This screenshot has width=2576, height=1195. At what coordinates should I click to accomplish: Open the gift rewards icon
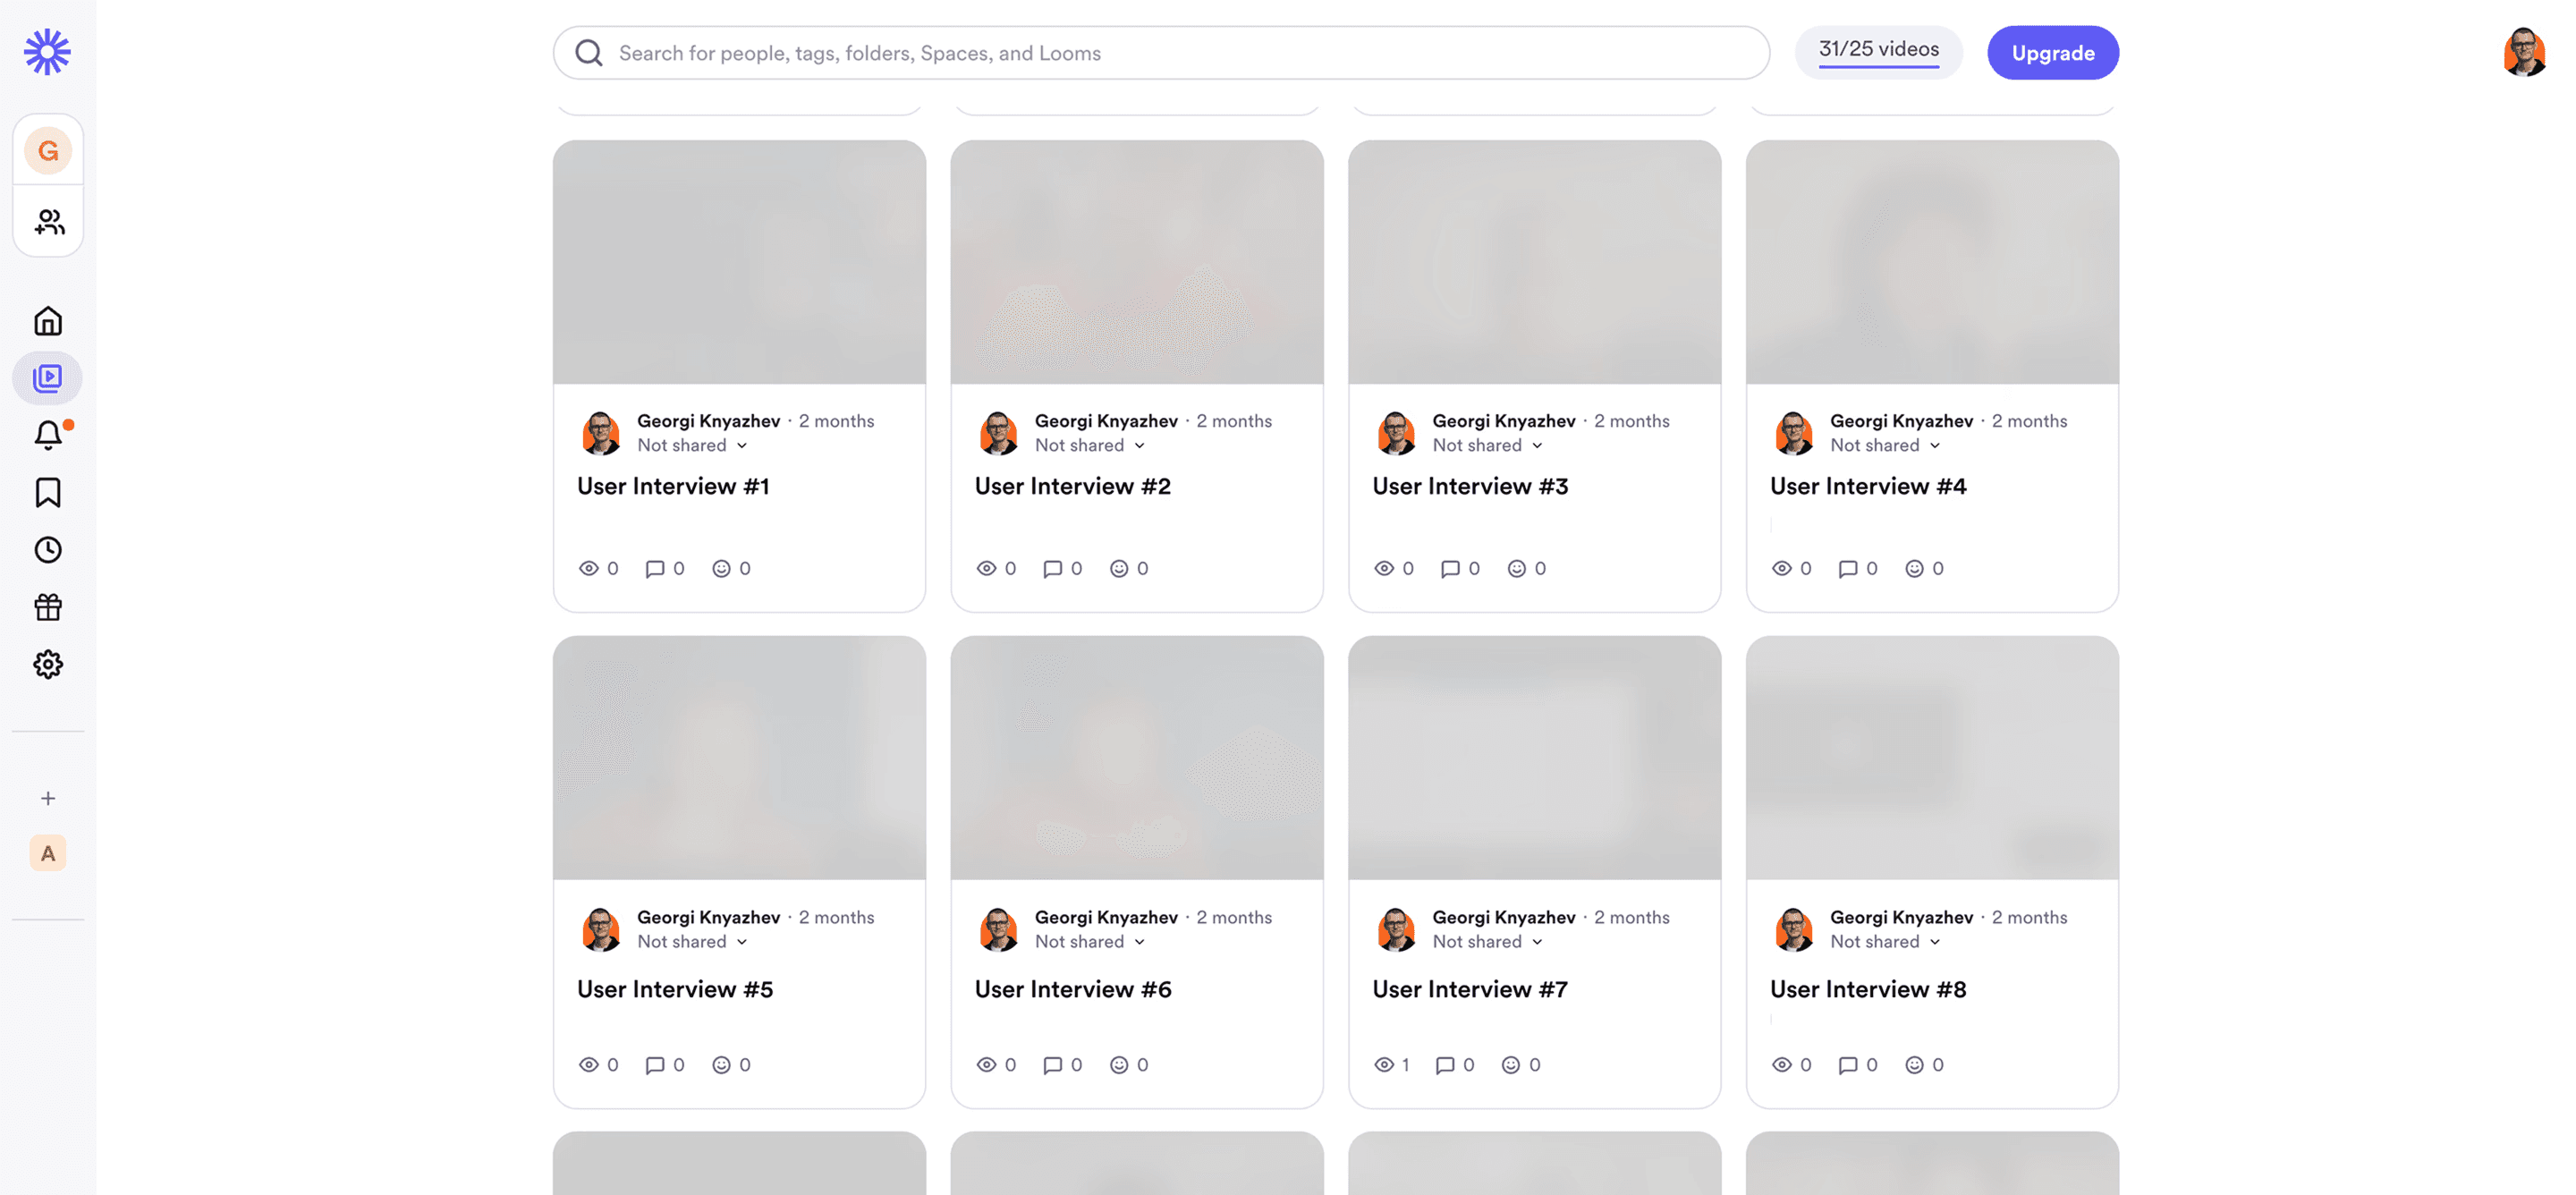[x=48, y=607]
